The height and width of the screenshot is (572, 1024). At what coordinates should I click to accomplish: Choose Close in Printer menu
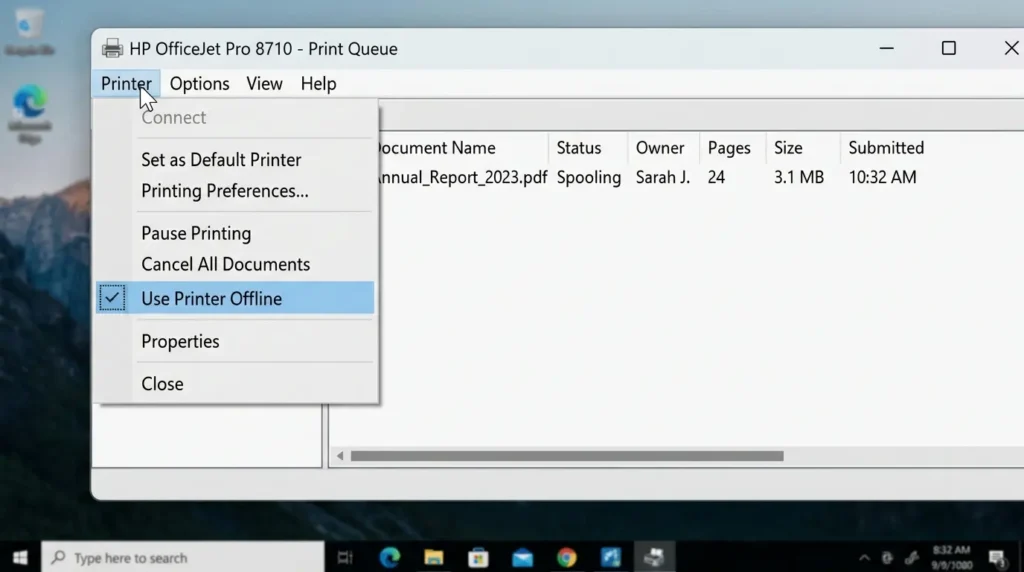162,384
